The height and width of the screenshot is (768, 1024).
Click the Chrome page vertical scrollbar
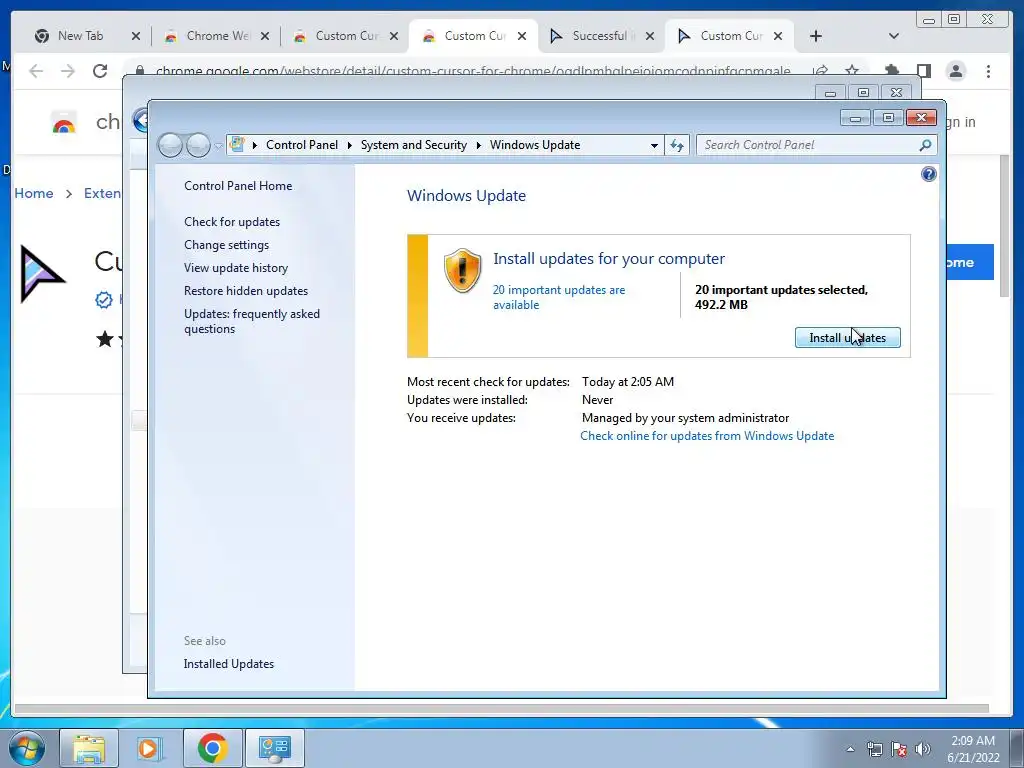(x=1004, y=225)
